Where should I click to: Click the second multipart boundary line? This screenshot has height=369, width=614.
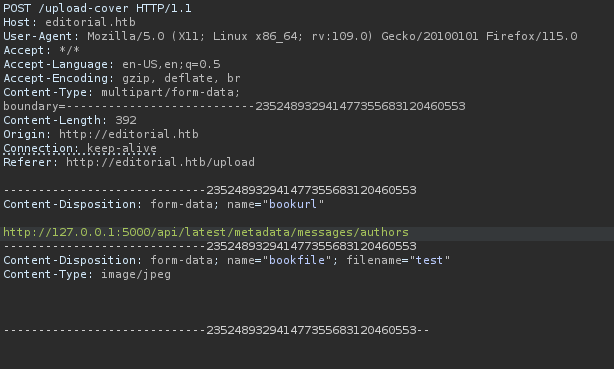coord(210,246)
